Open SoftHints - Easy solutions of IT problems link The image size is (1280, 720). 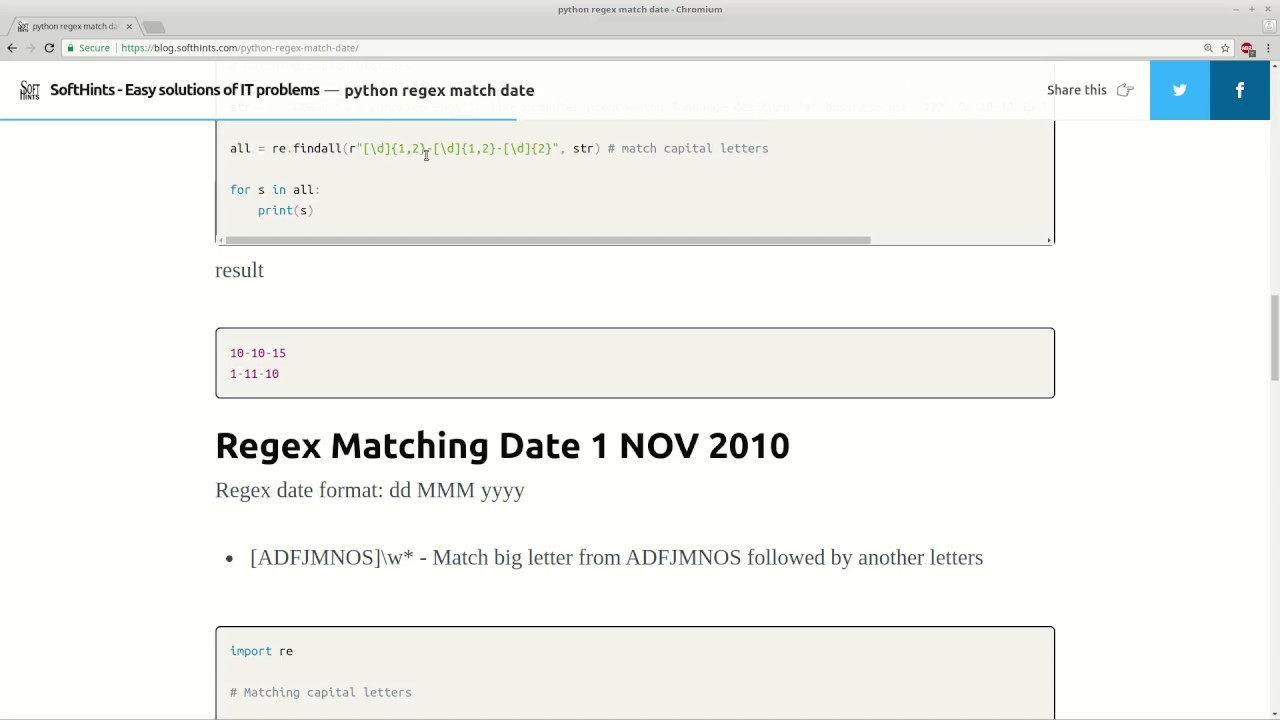click(x=185, y=90)
